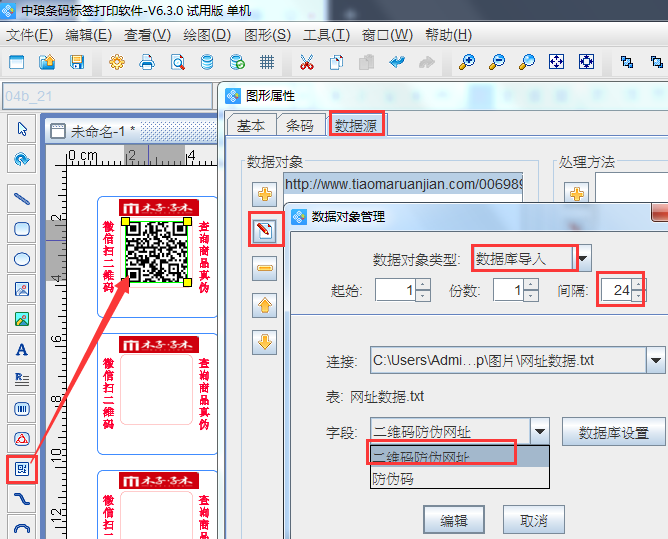Remove data object with minus icon
668x539 pixels.
pyautogui.click(x=265, y=267)
